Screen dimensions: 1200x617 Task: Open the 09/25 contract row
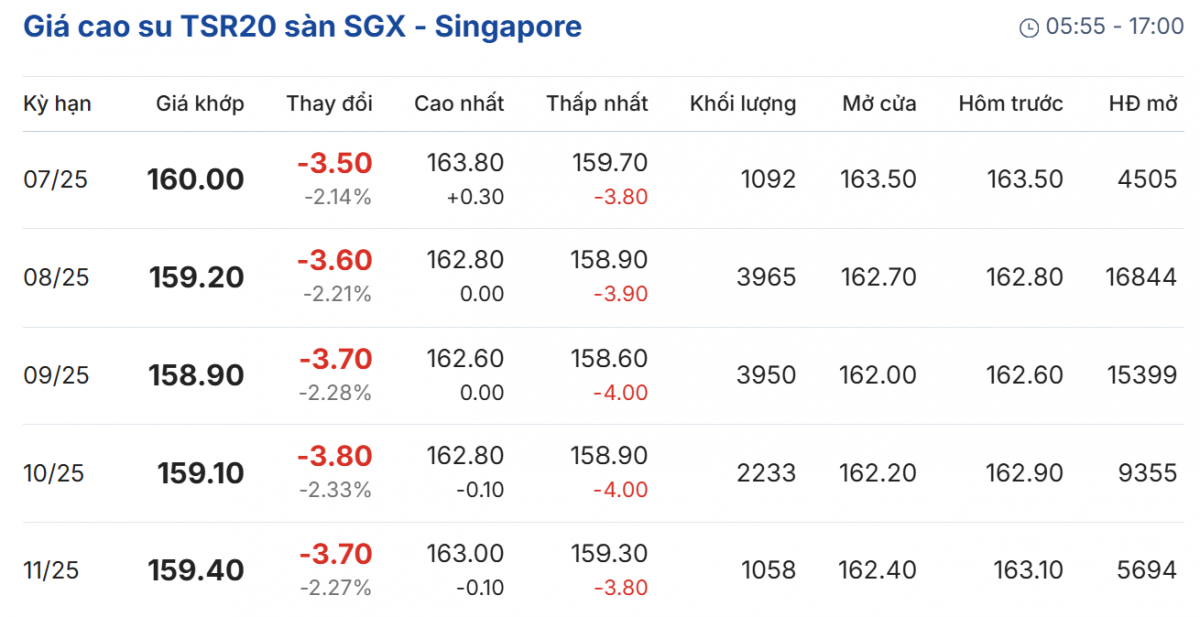tap(56, 375)
